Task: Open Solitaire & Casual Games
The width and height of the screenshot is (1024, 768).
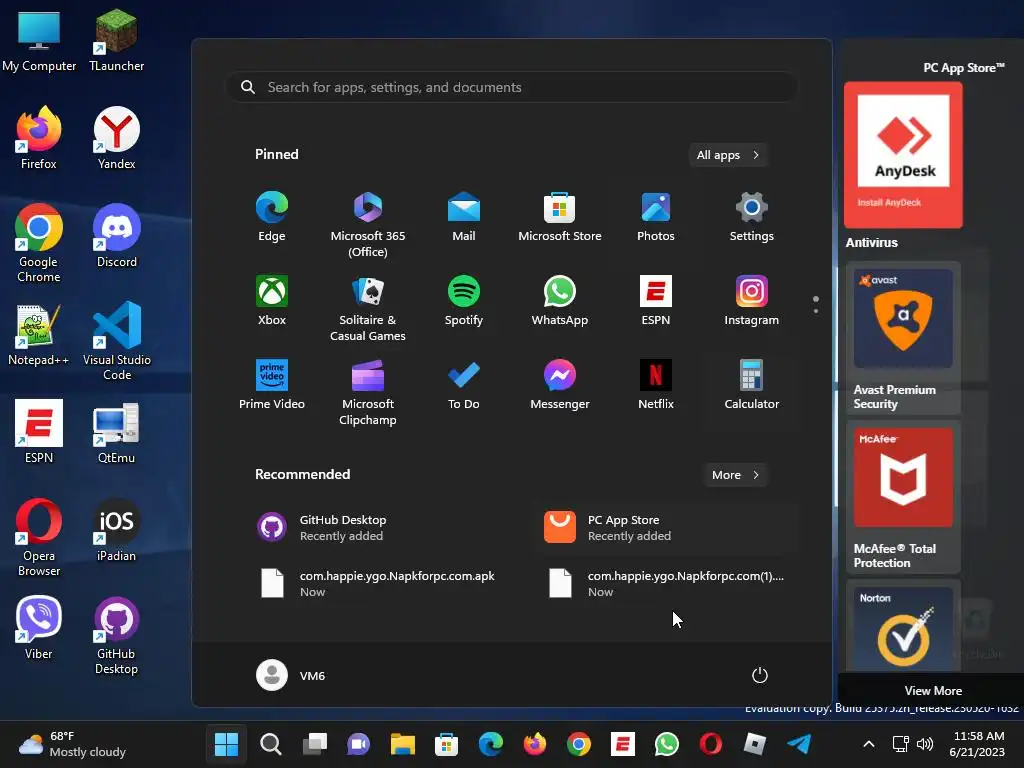Action: point(368,309)
